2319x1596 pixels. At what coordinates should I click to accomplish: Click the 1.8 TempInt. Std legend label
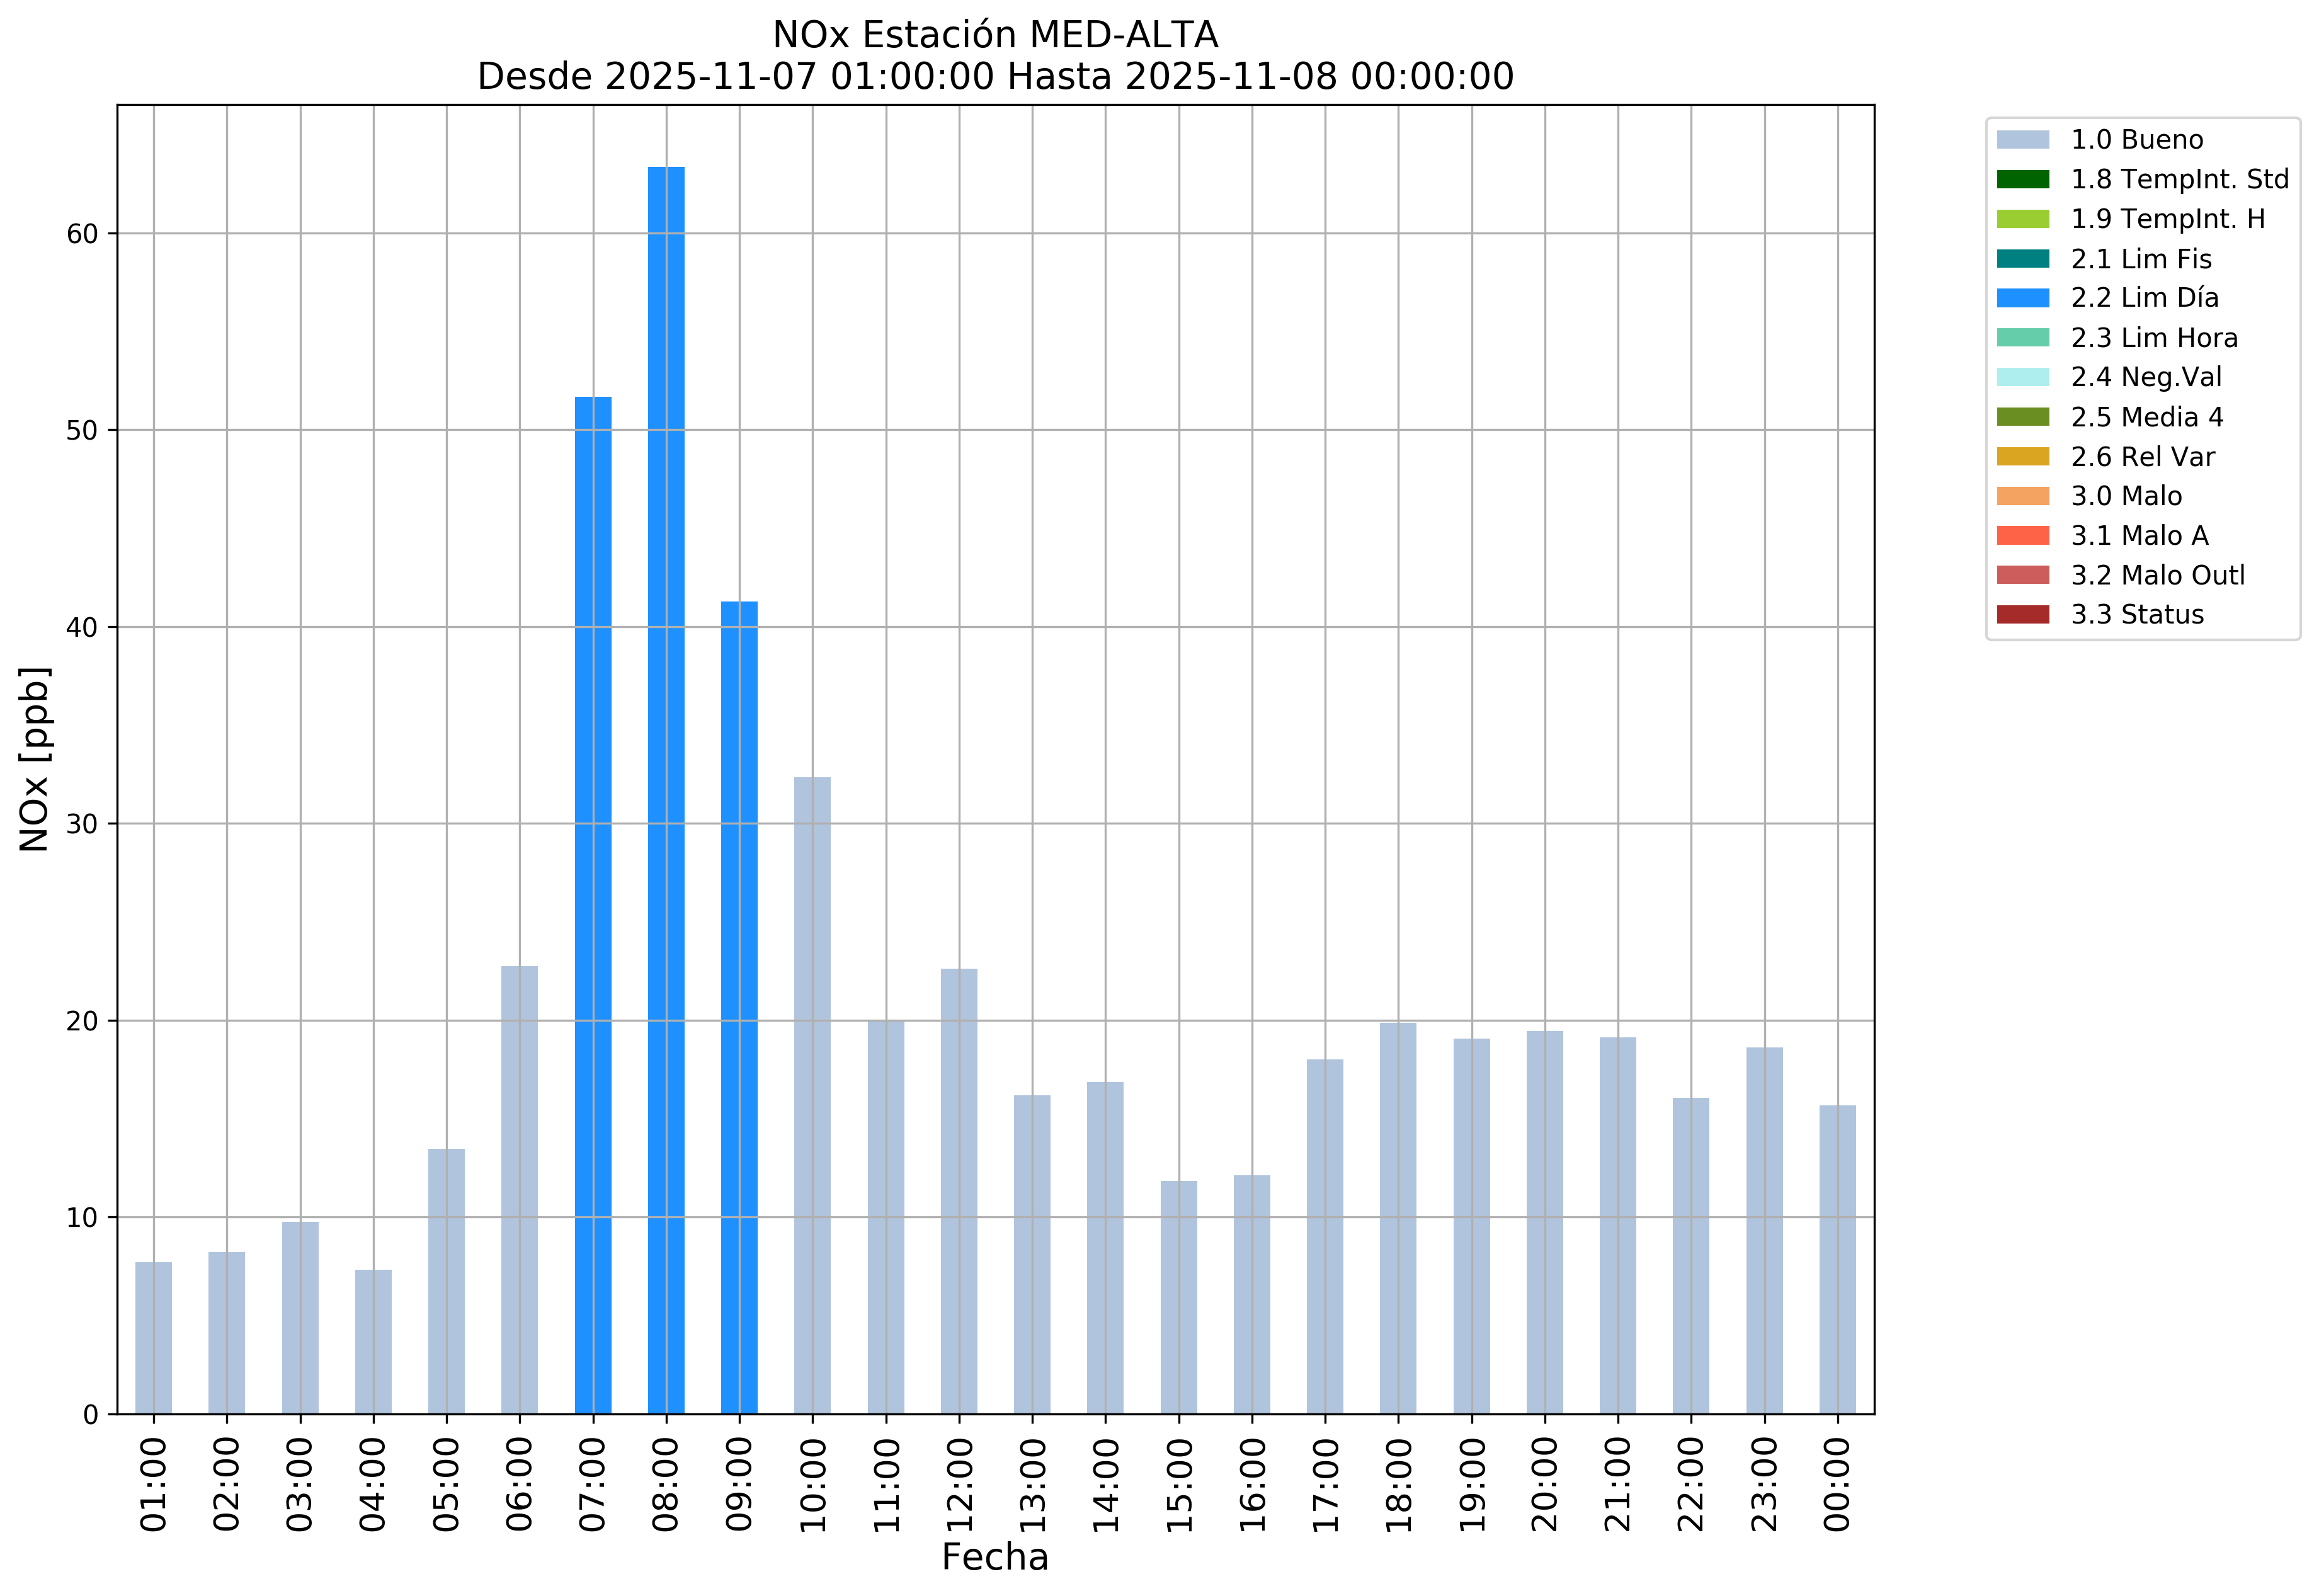pyautogui.click(x=2179, y=180)
